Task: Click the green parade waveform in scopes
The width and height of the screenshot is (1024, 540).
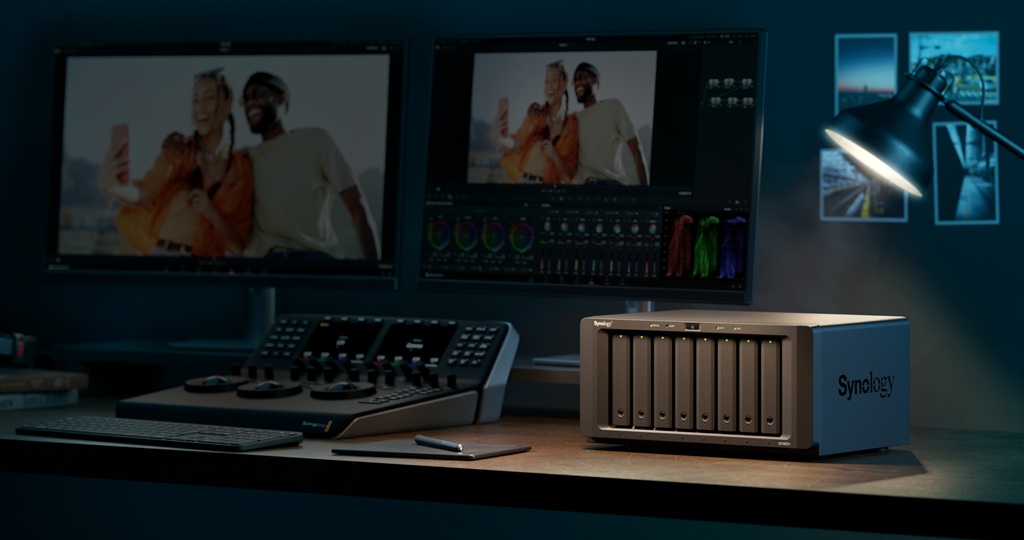Action: tap(706, 246)
